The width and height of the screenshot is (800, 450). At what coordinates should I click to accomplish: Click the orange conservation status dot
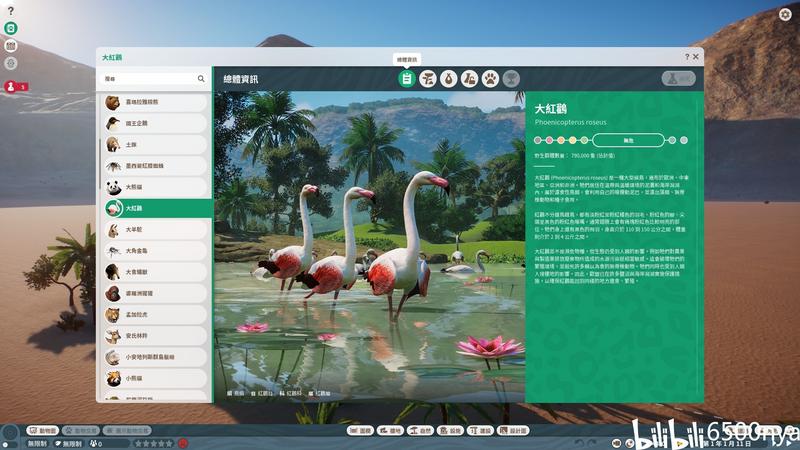(561, 140)
